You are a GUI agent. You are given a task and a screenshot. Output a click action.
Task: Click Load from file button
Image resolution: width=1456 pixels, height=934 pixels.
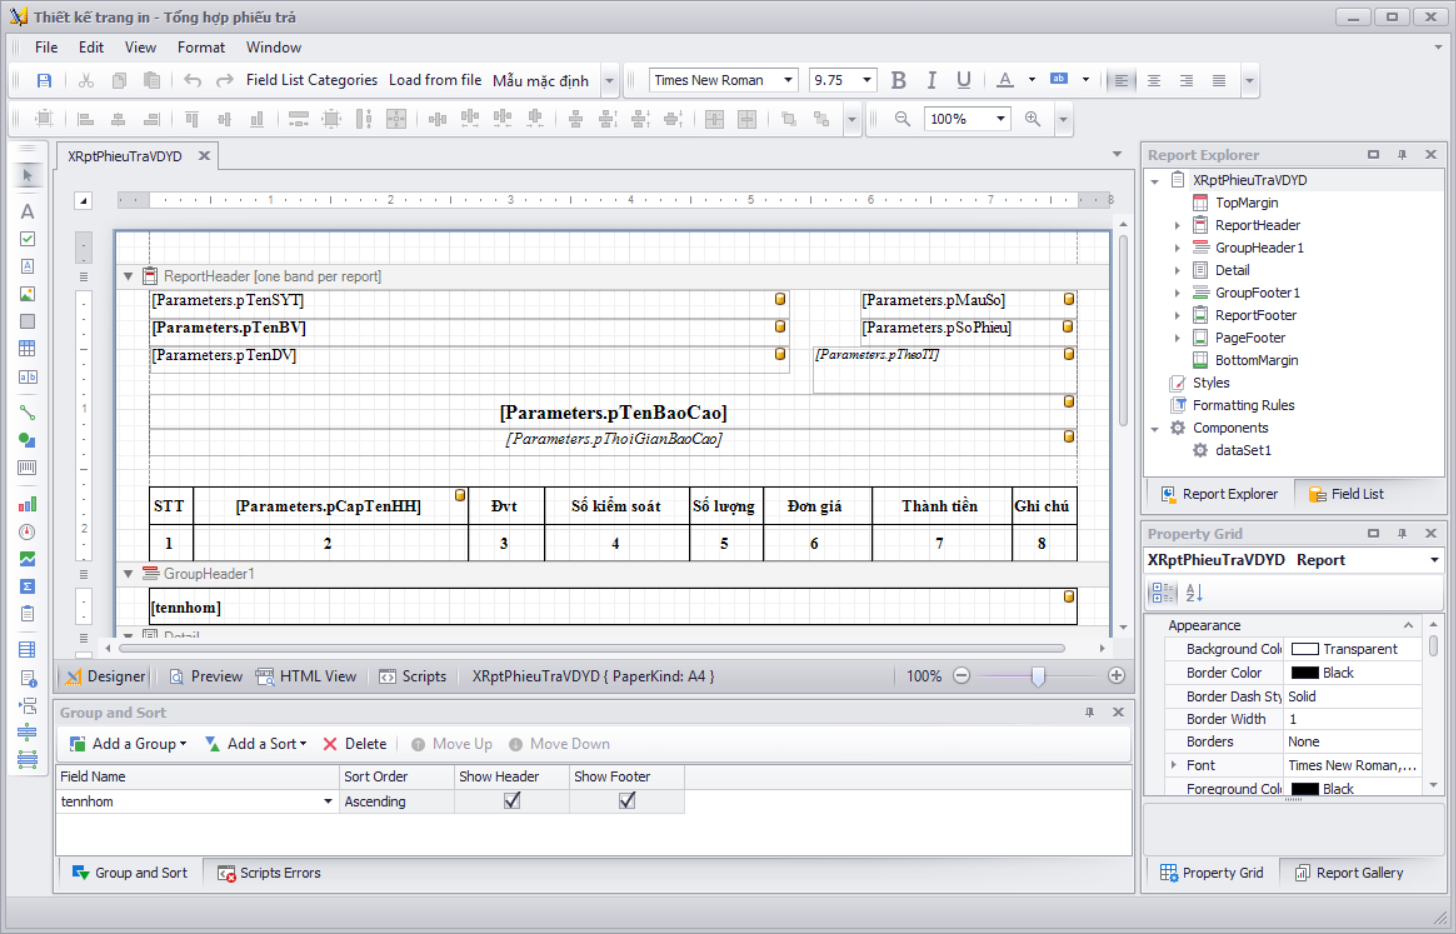click(435, 80)
